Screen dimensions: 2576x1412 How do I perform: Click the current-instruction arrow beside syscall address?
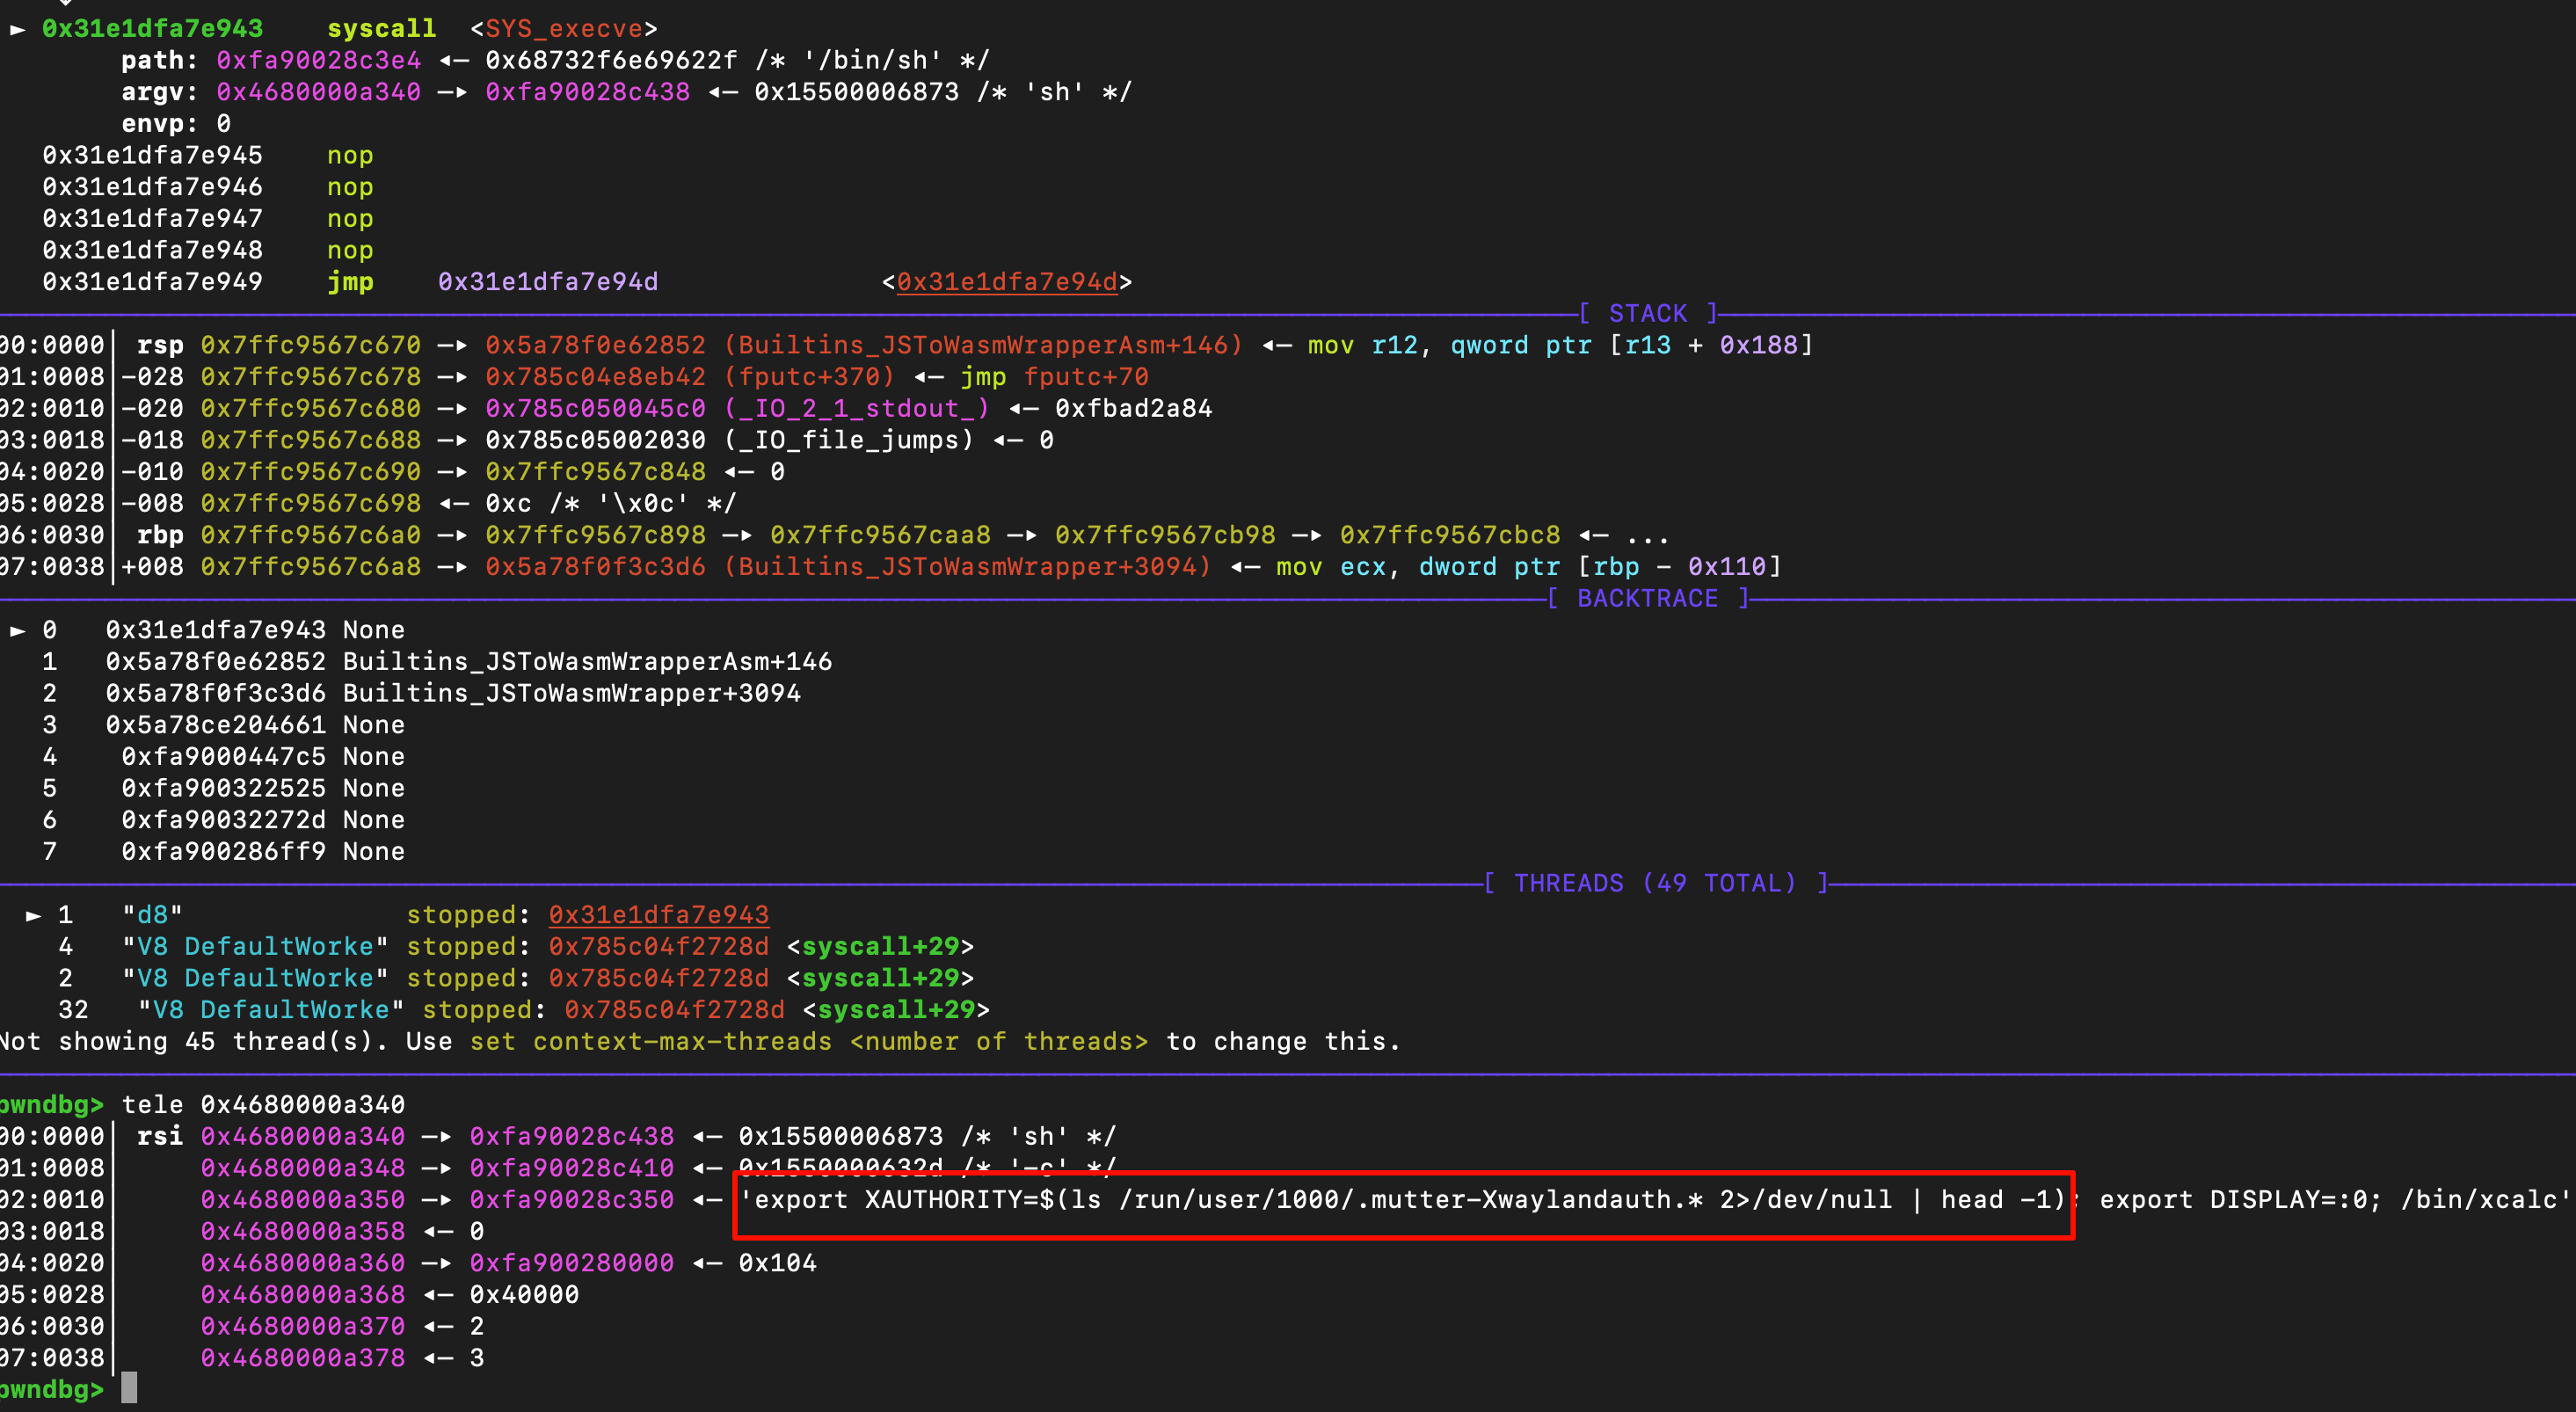coord(17,29)
